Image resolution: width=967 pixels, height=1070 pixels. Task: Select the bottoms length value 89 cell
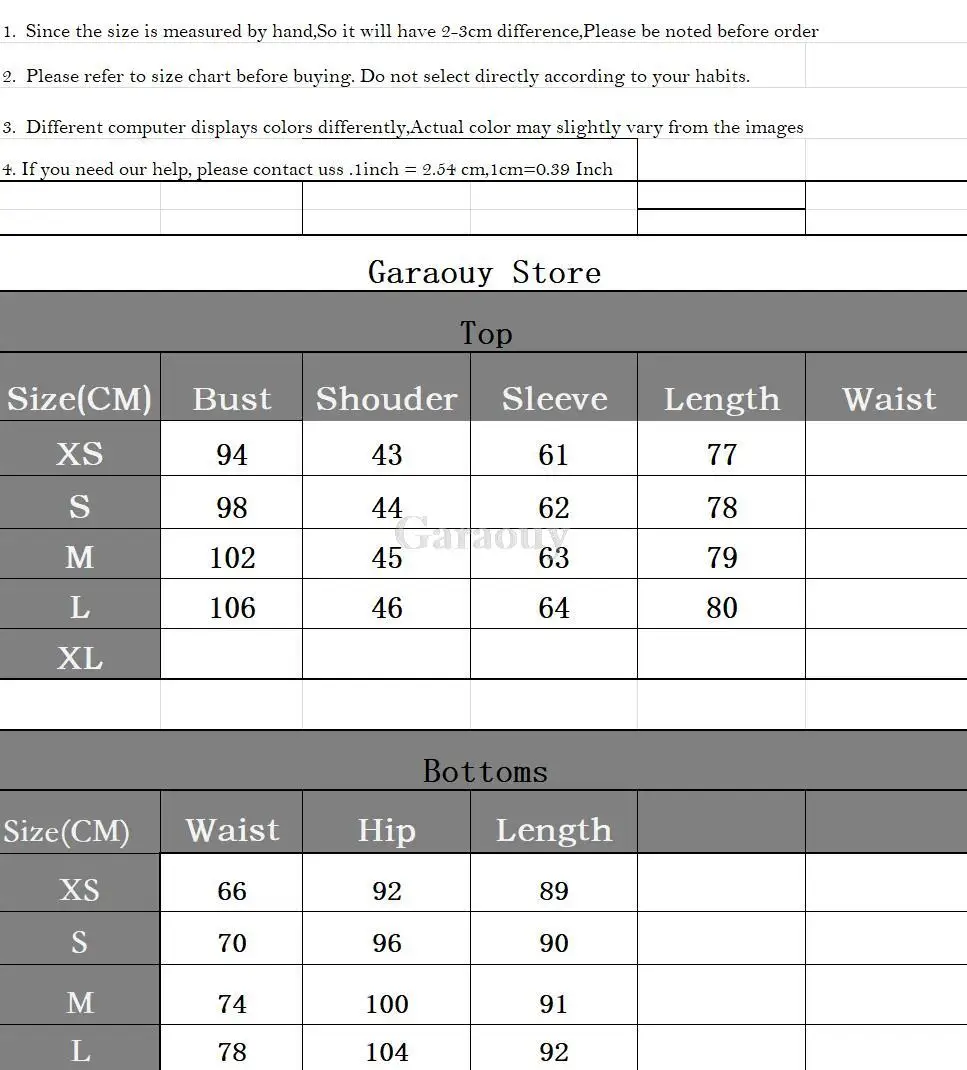[554, 890]
